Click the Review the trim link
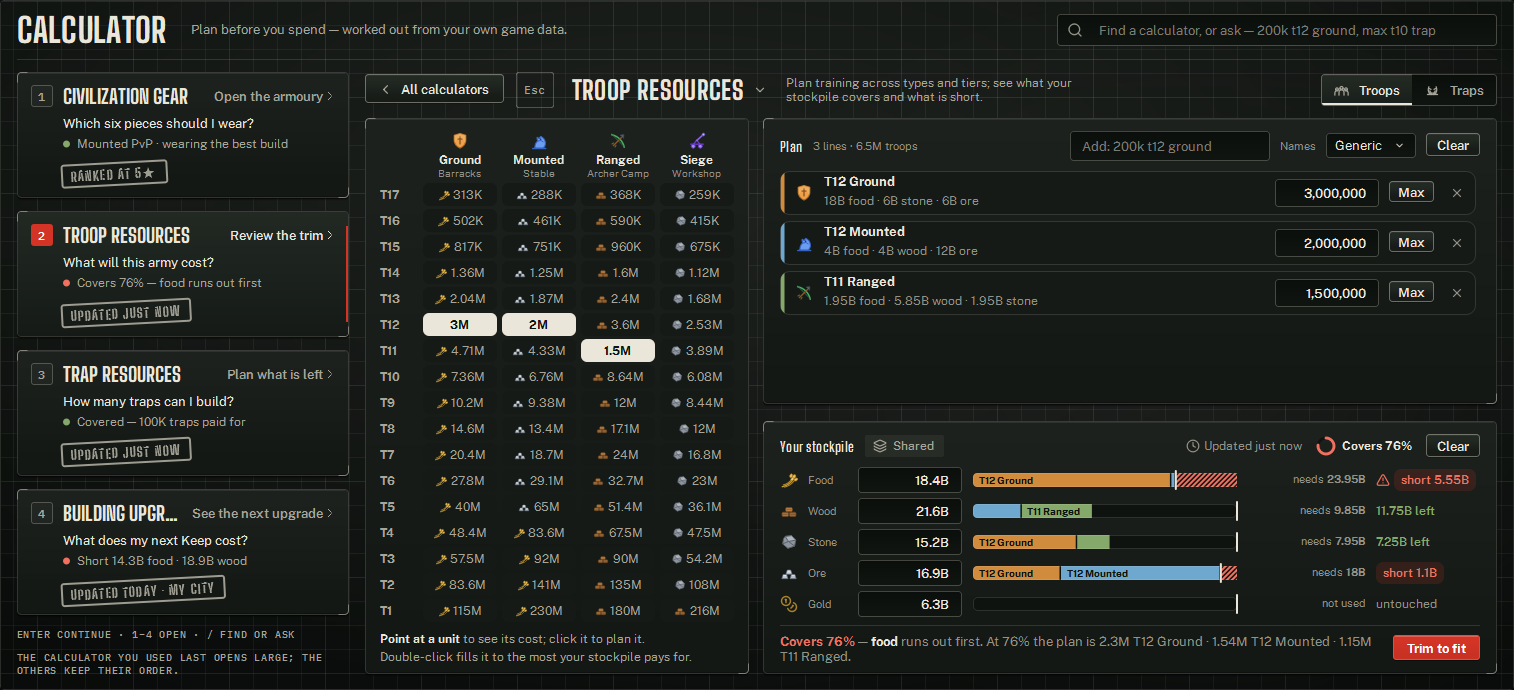 (x=281, y=235)
